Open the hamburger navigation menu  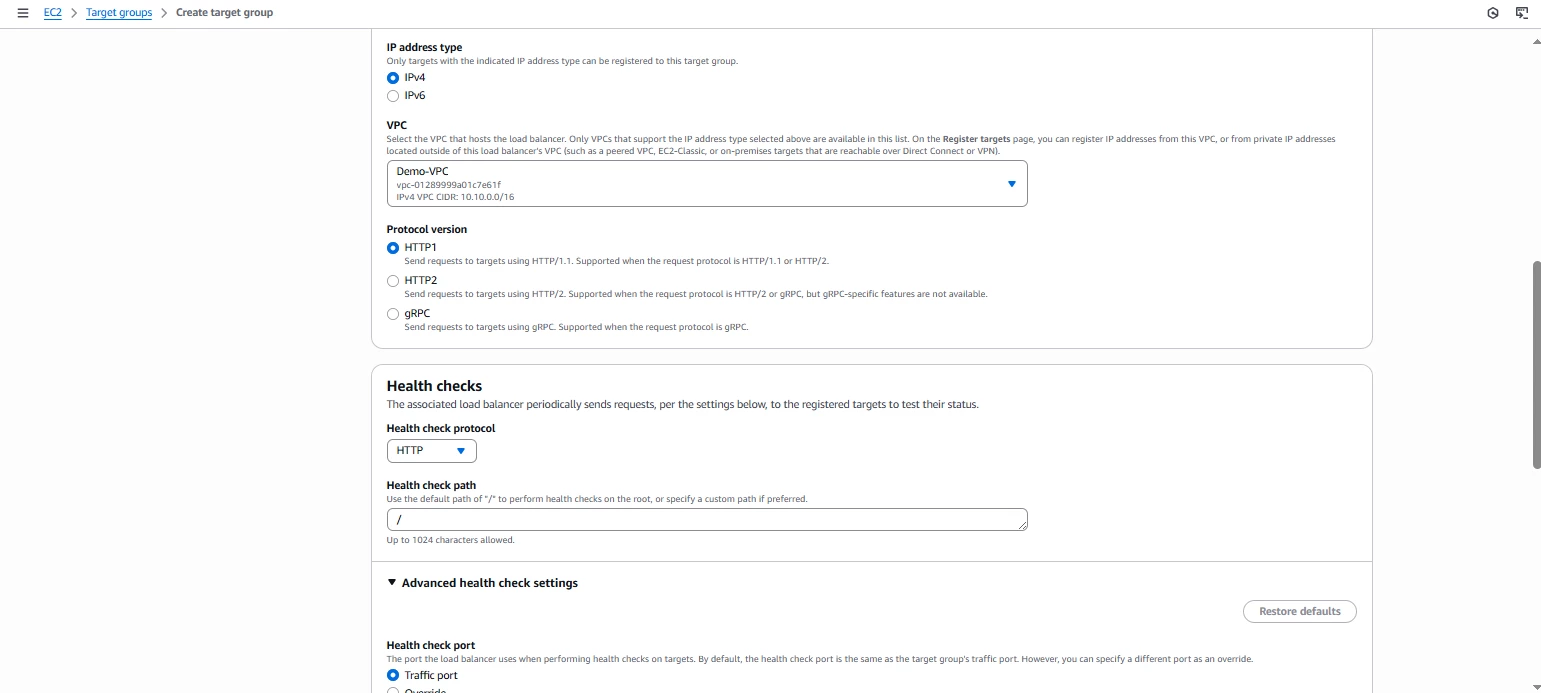[23, 13]
